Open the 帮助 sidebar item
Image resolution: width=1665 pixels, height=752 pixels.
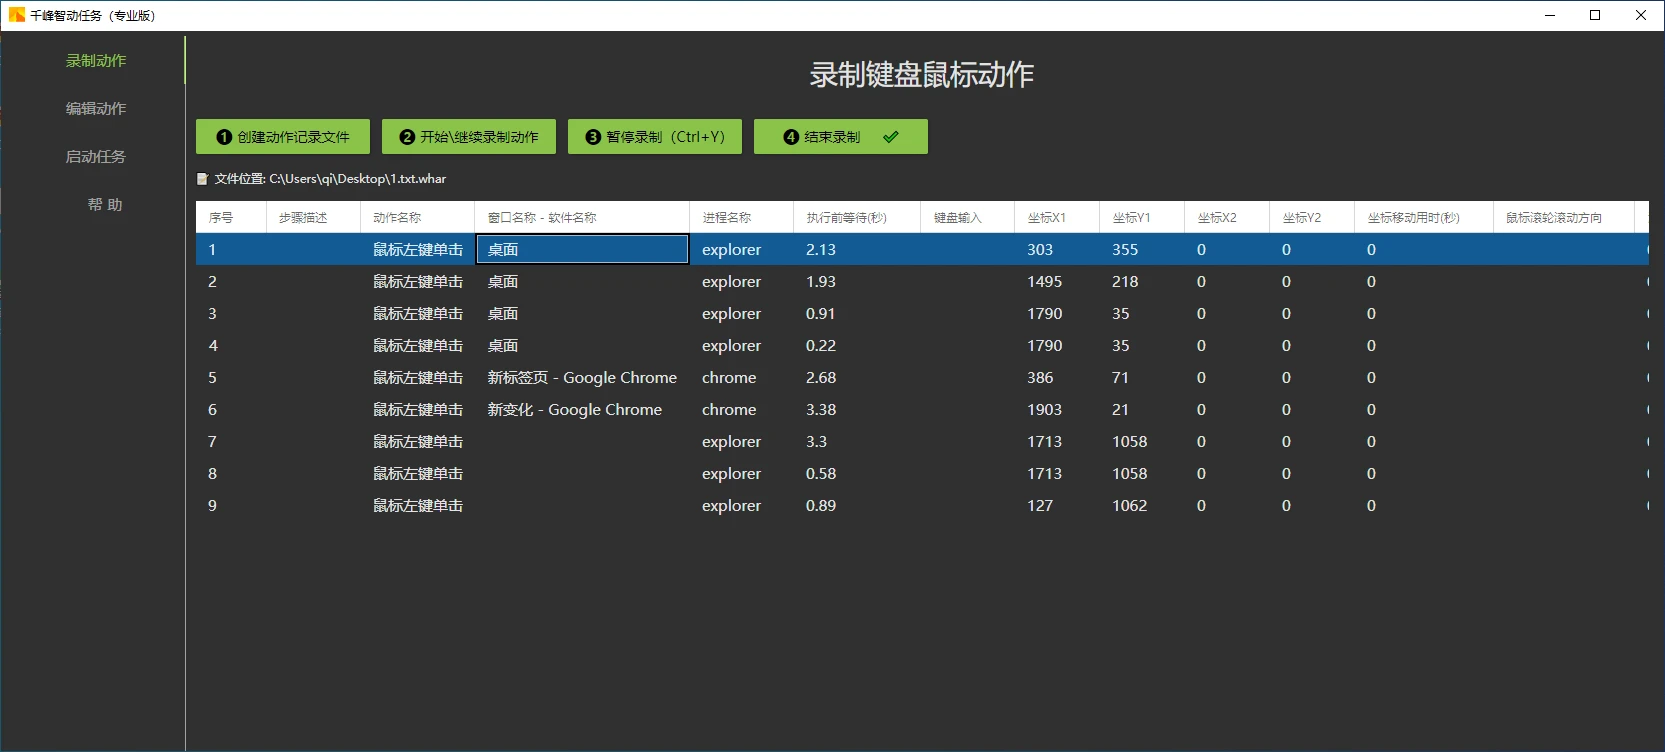[x=104, y=205]
